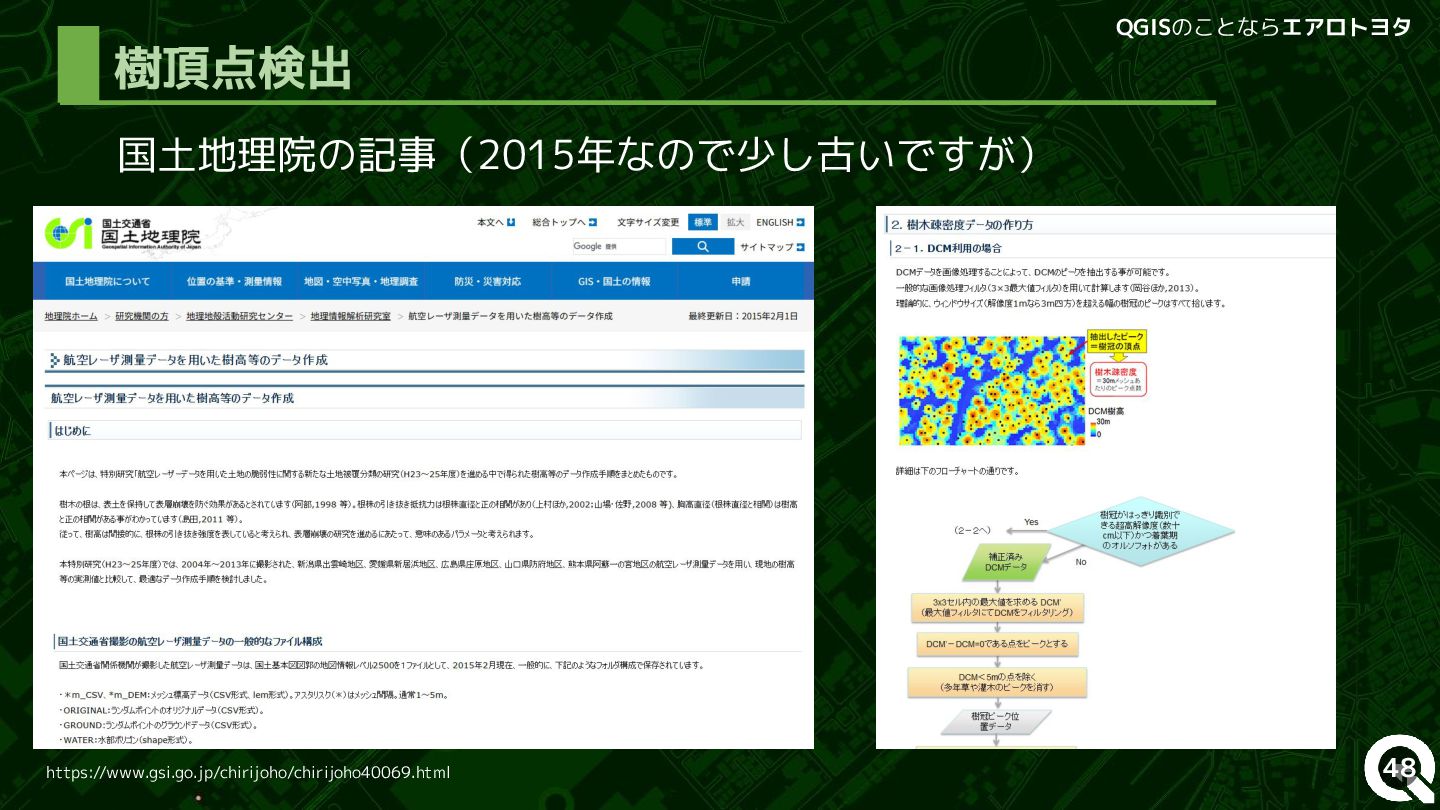Click the 樹冠ピーク位置データ flowchart box

pyautogui.click(x=997, y=721)
